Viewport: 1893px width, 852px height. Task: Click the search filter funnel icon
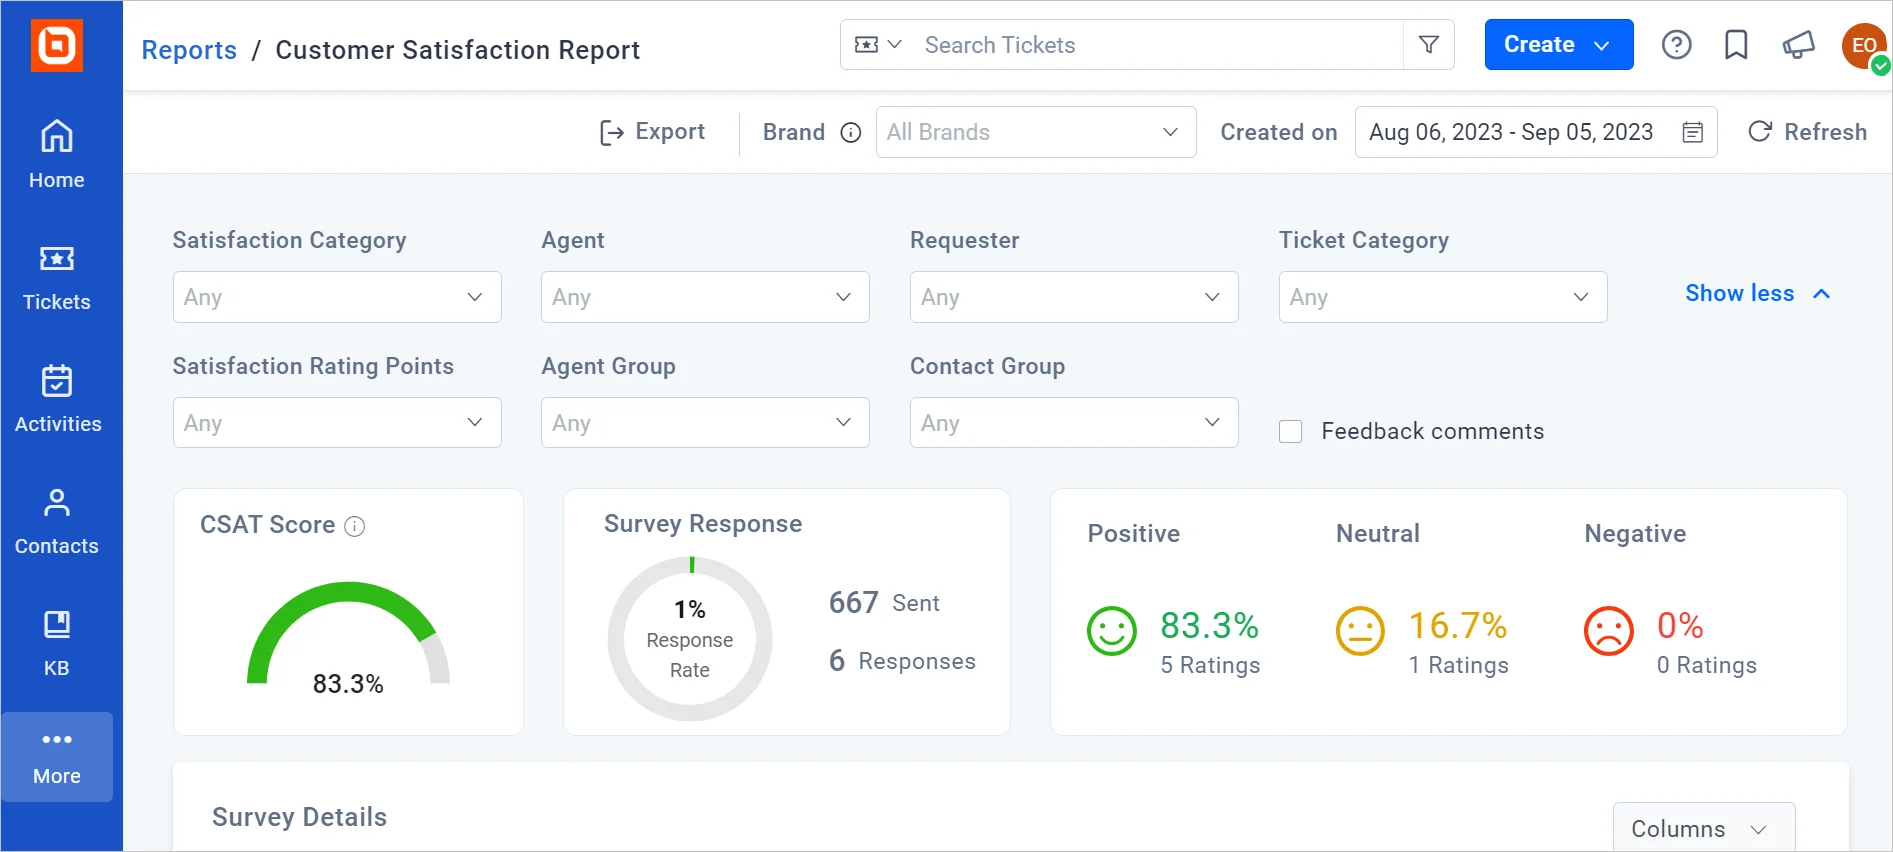[x=1429, y=45]
